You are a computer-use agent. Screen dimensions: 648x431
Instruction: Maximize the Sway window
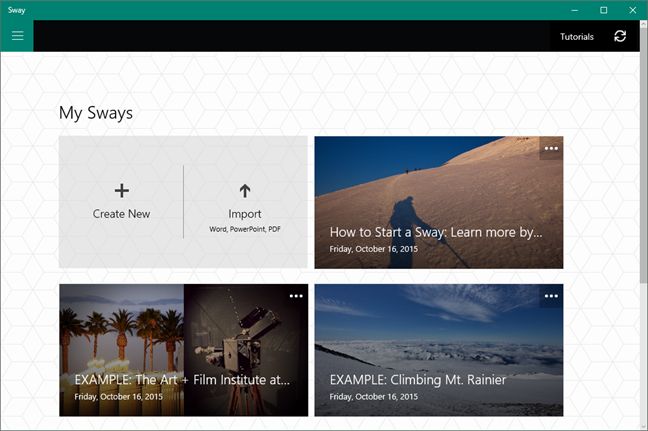tap(603, 10)
